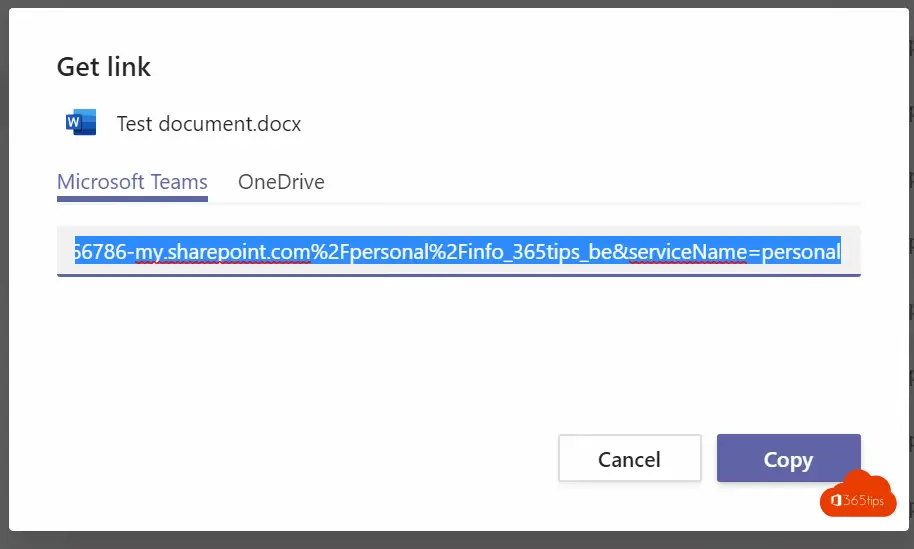
Task: Switch to the Microsoft Teams tab
Action: (132, 182)
